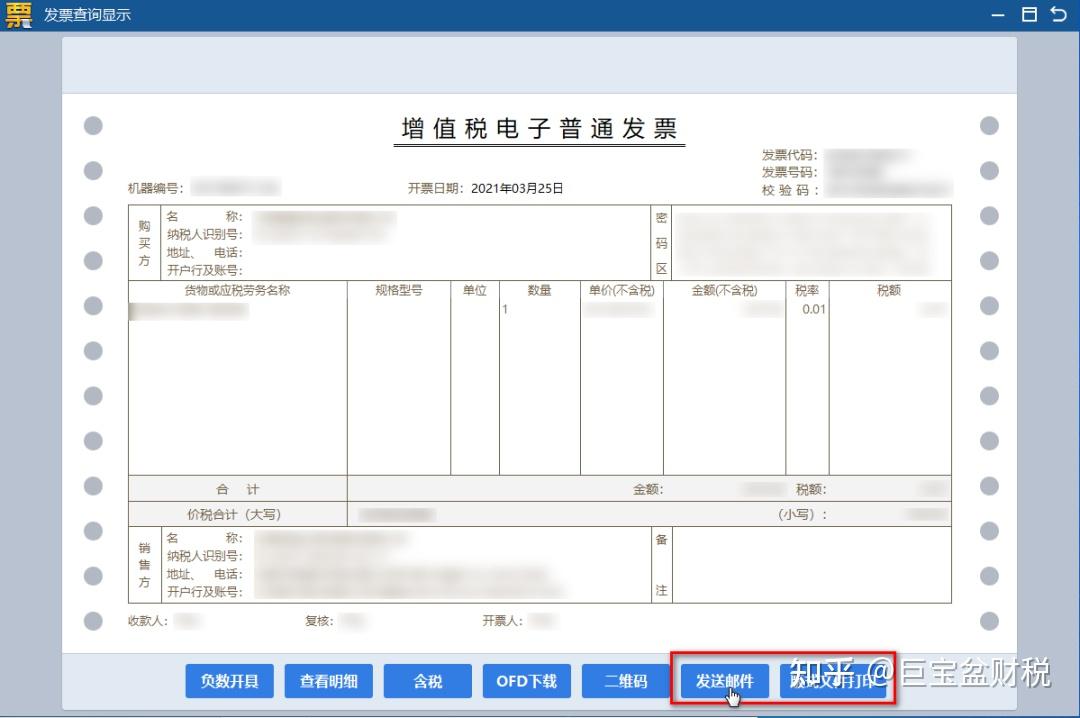This screenshot has height=718, width=1080.
Task: Click the 增值税电子普通发票 heading
Action: pyautogui.click(x=539, y=129)
